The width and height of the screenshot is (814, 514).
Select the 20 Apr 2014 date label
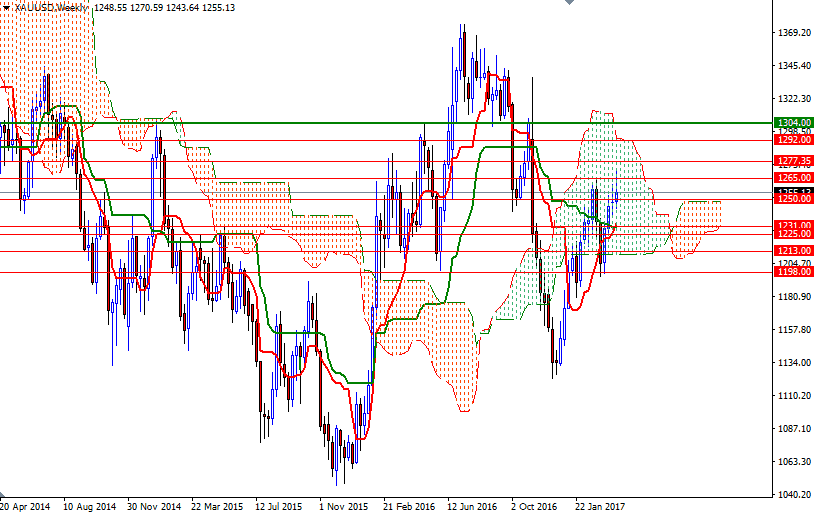[24, 507]
